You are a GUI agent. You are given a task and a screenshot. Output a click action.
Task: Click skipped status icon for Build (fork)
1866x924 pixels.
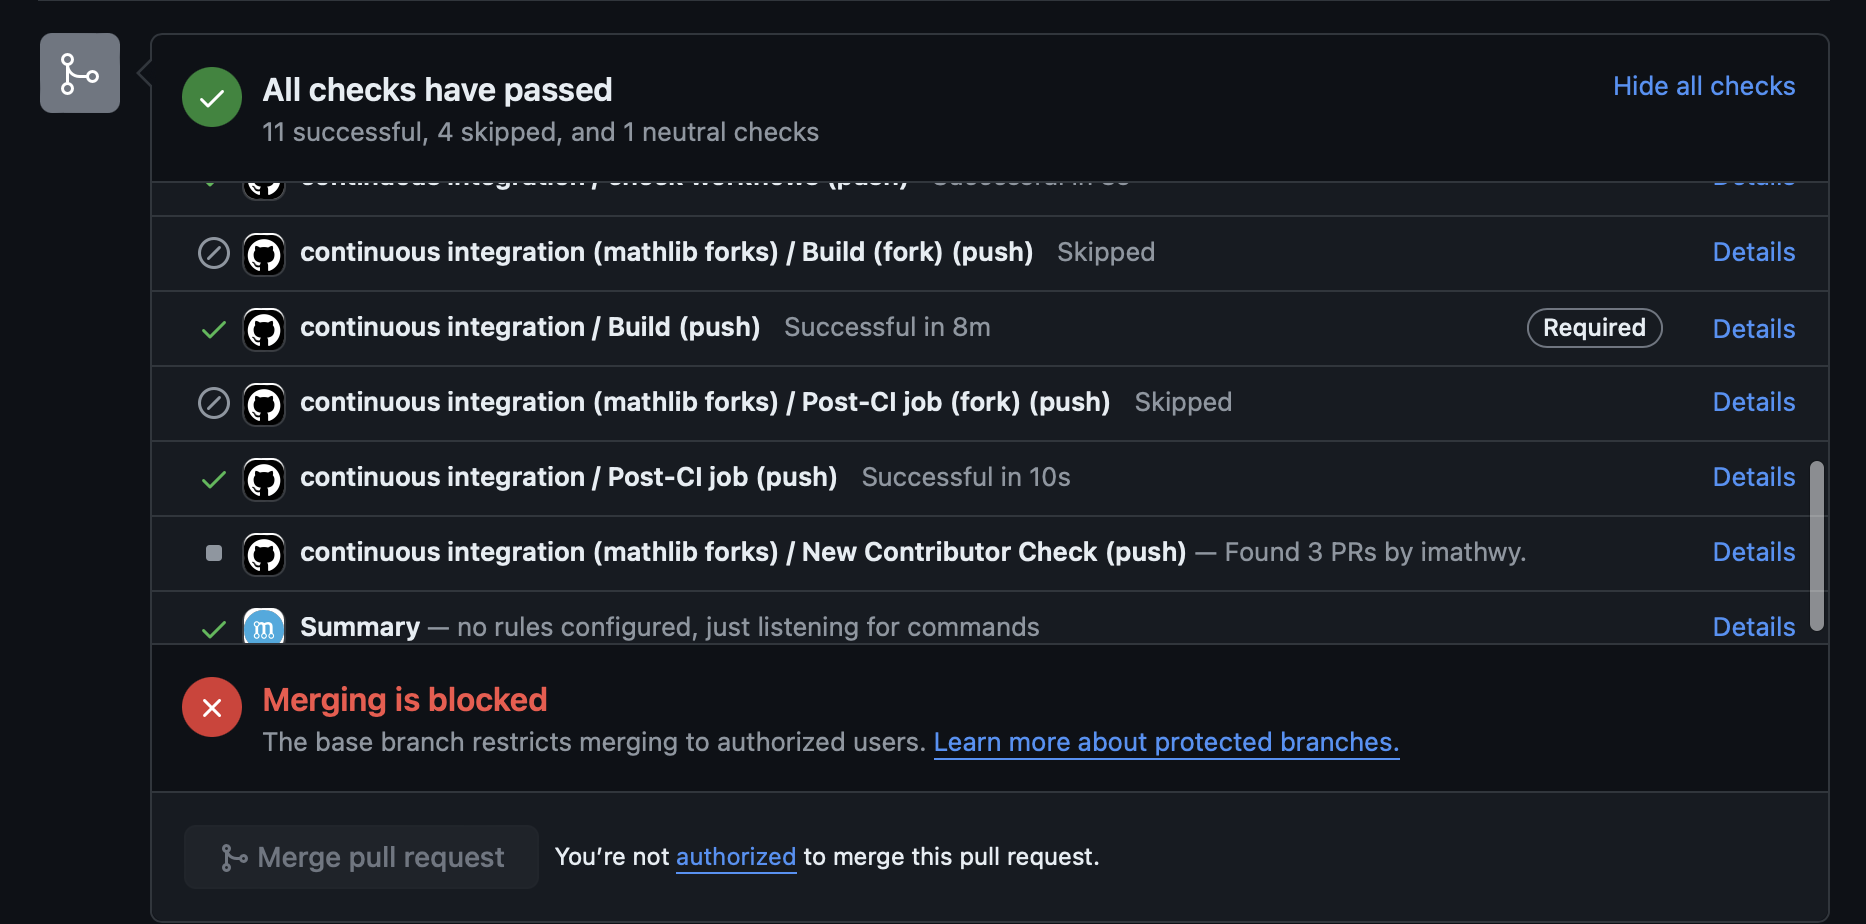click(x=214, y=253)
